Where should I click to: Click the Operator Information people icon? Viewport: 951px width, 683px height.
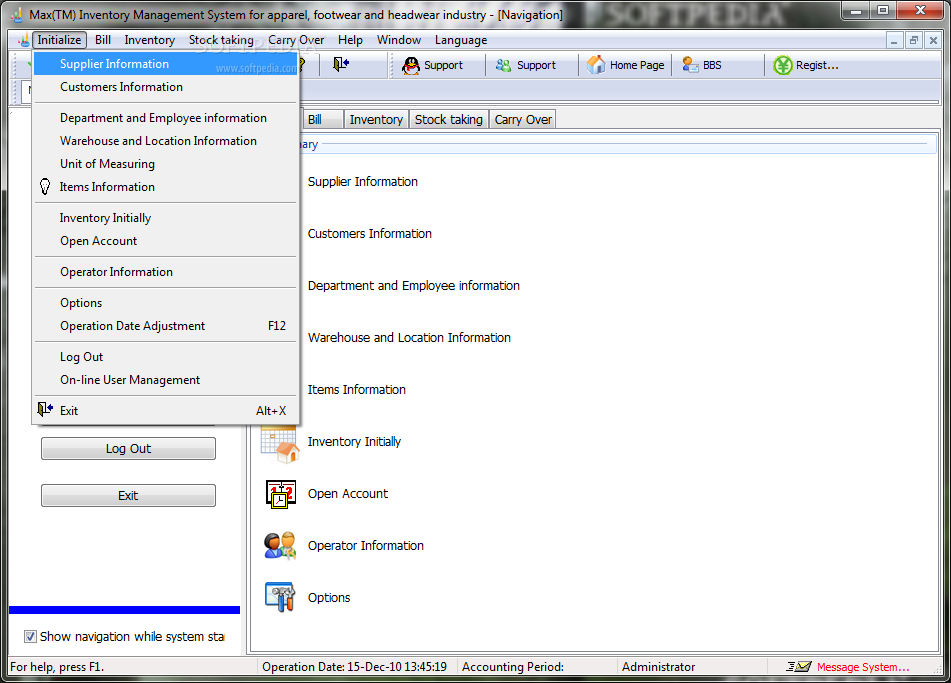(x=280, y=545)
